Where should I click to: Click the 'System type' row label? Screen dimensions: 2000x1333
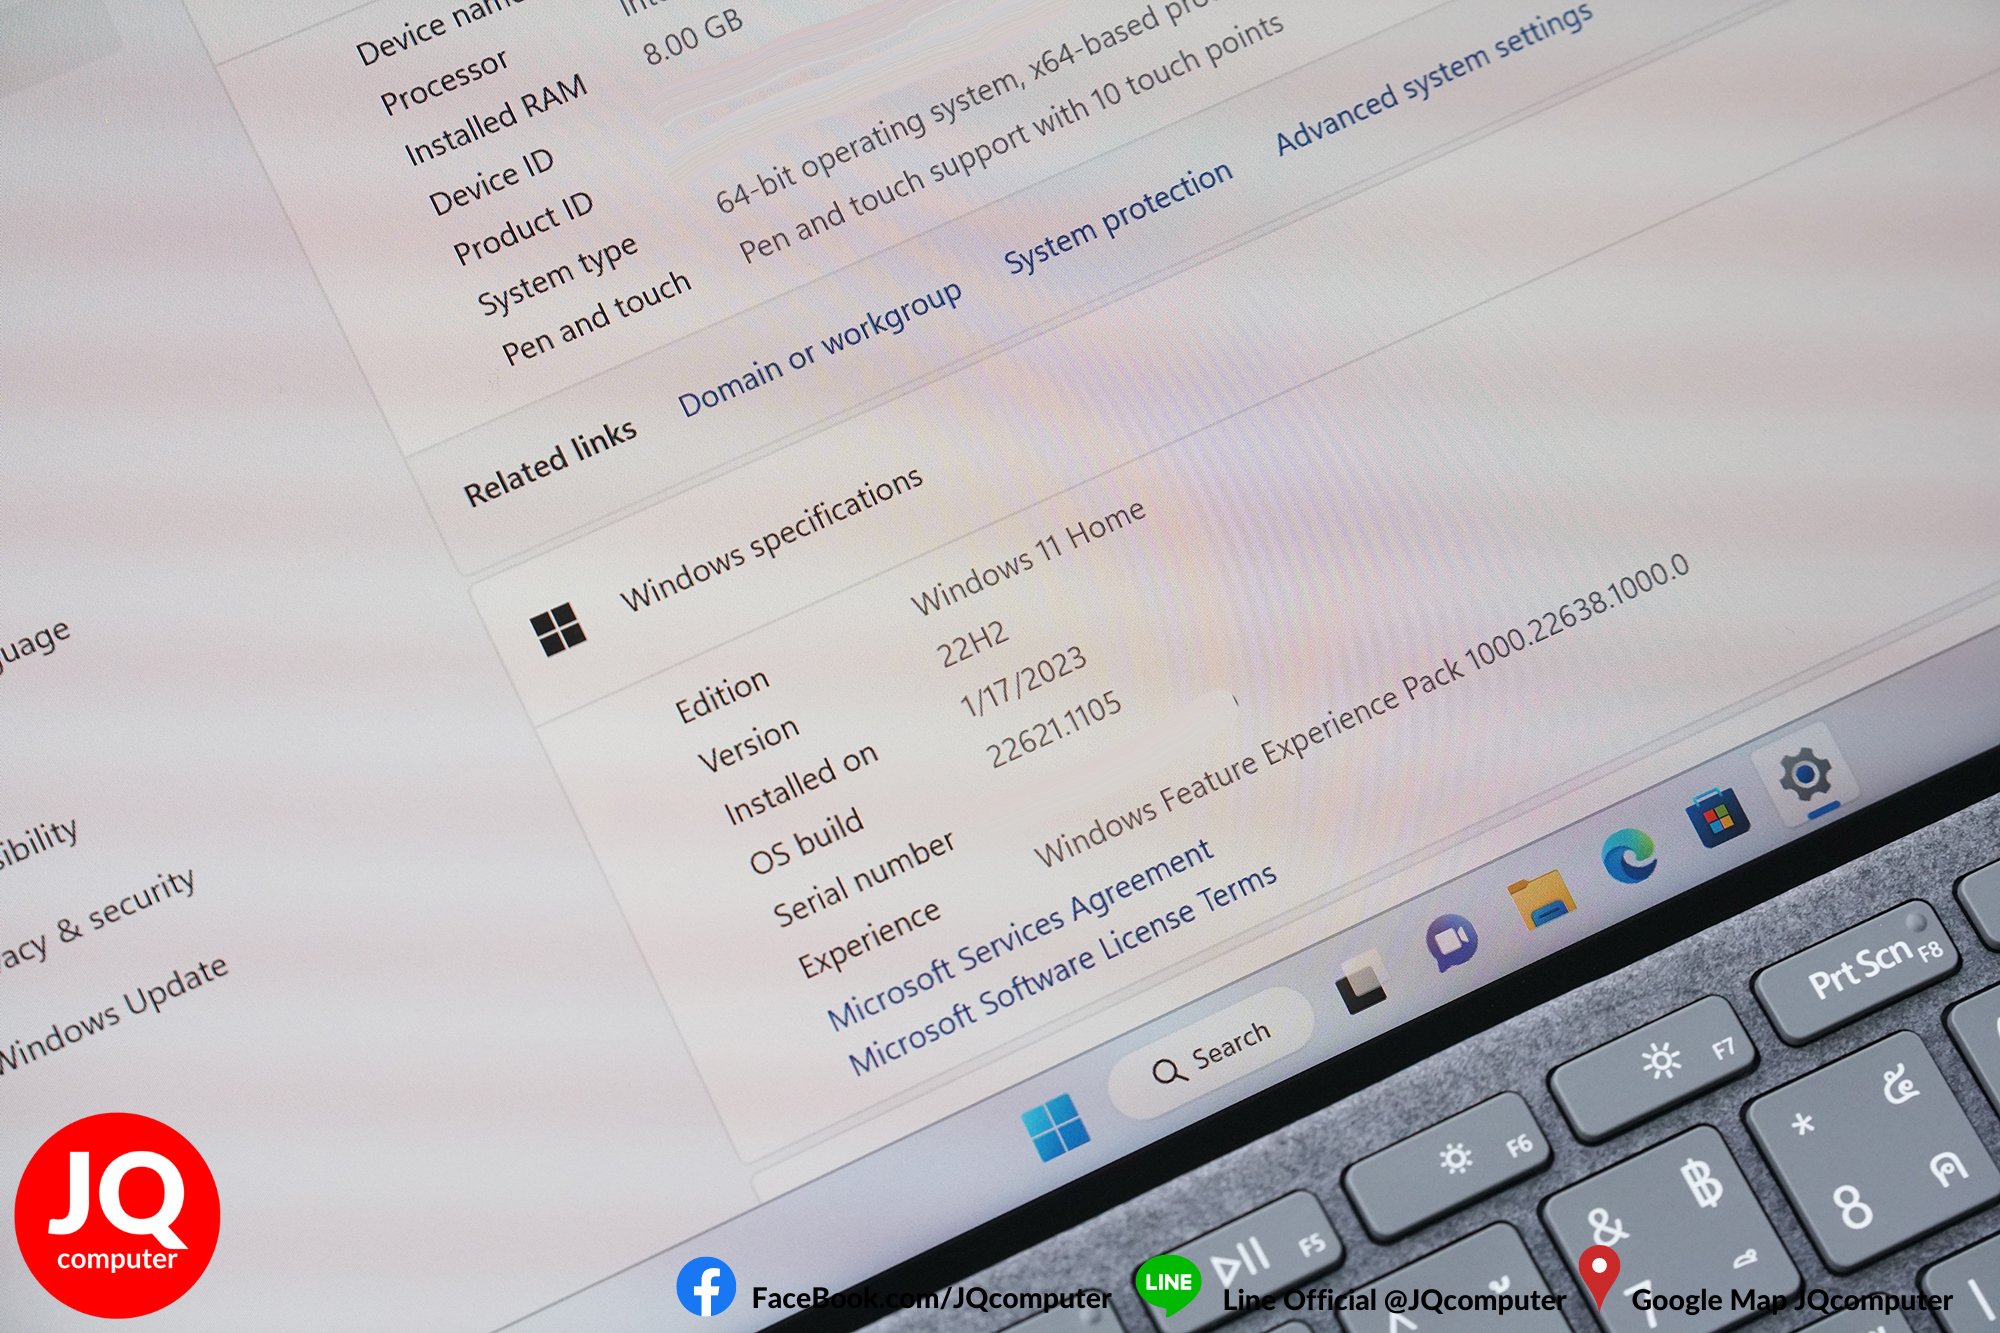point(557,275)
